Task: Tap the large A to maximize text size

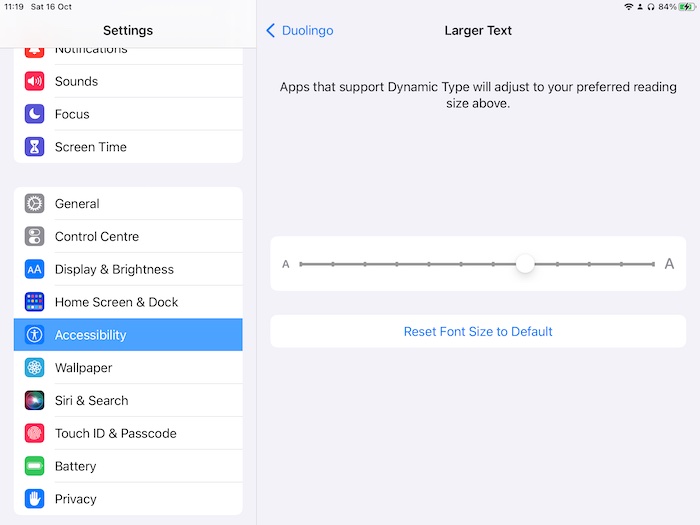Action: 669,264
